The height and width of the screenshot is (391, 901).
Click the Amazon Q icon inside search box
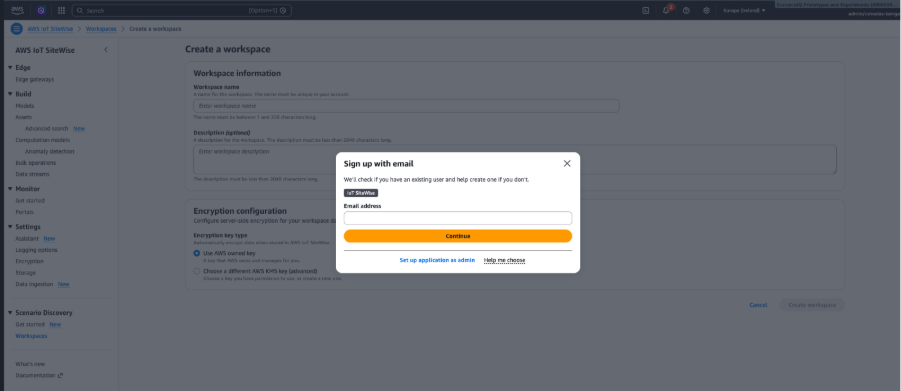283,10
